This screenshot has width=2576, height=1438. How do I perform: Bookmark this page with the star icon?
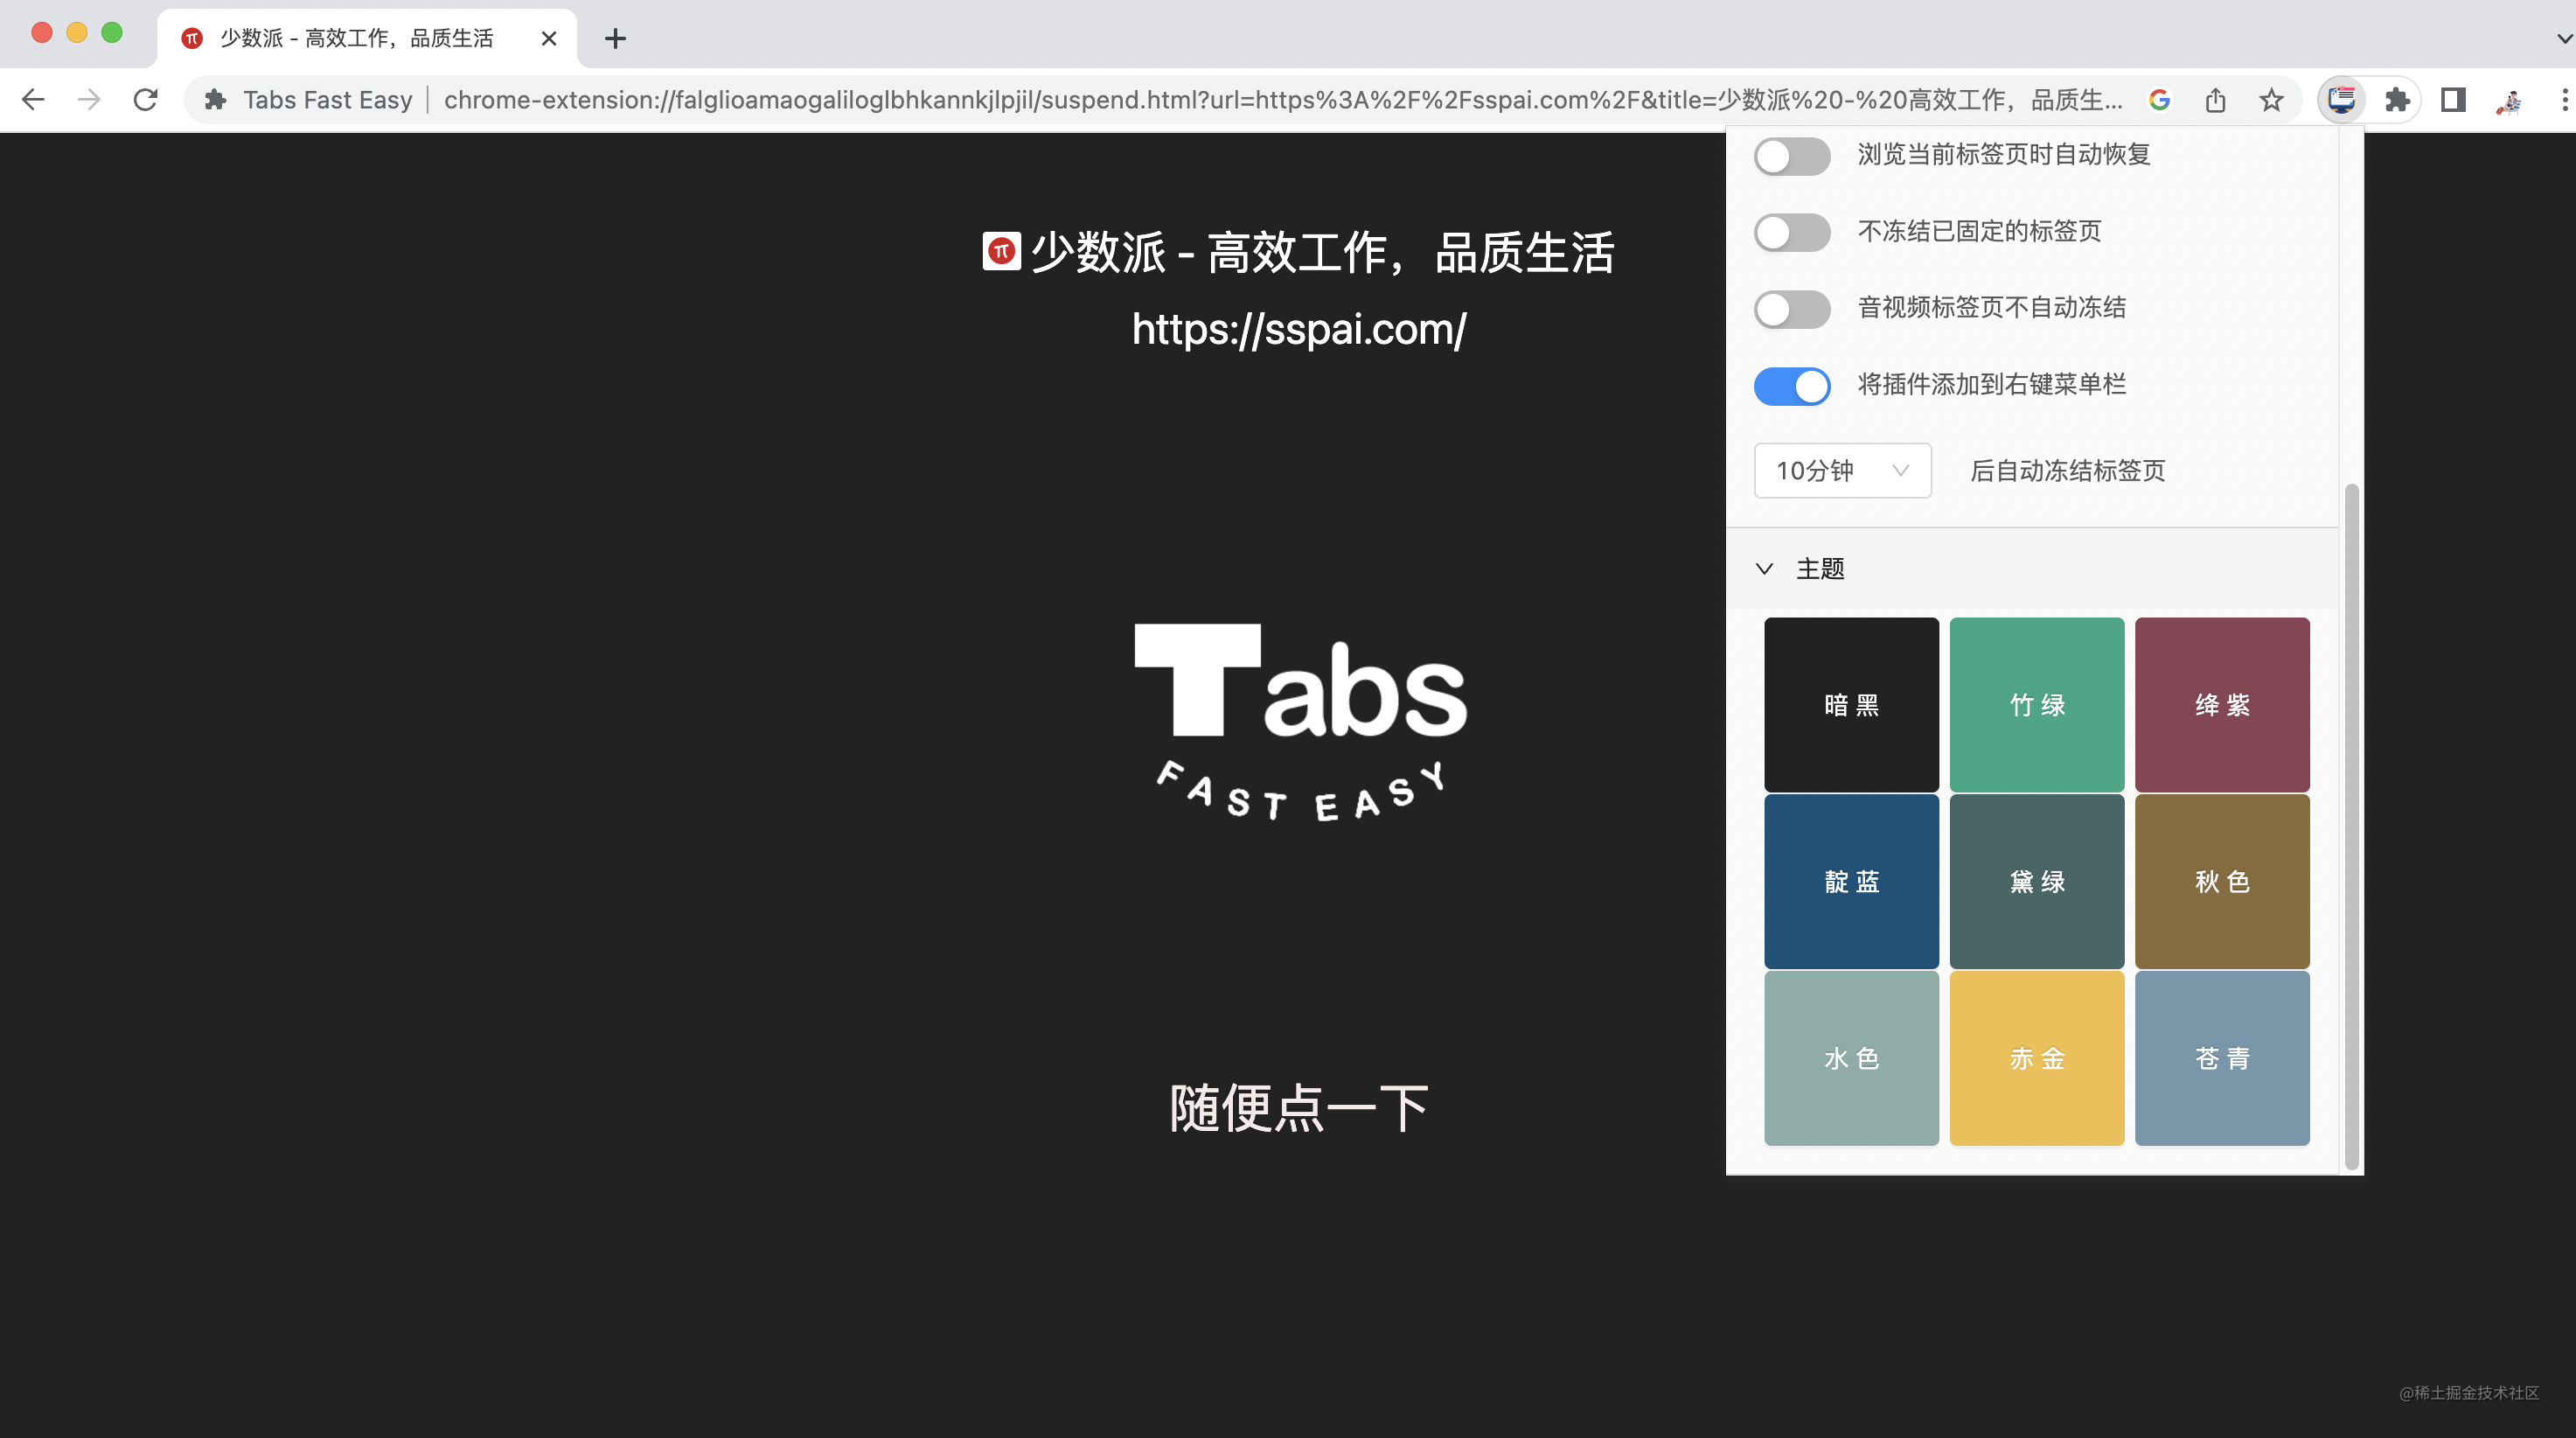coord(2271,99)
